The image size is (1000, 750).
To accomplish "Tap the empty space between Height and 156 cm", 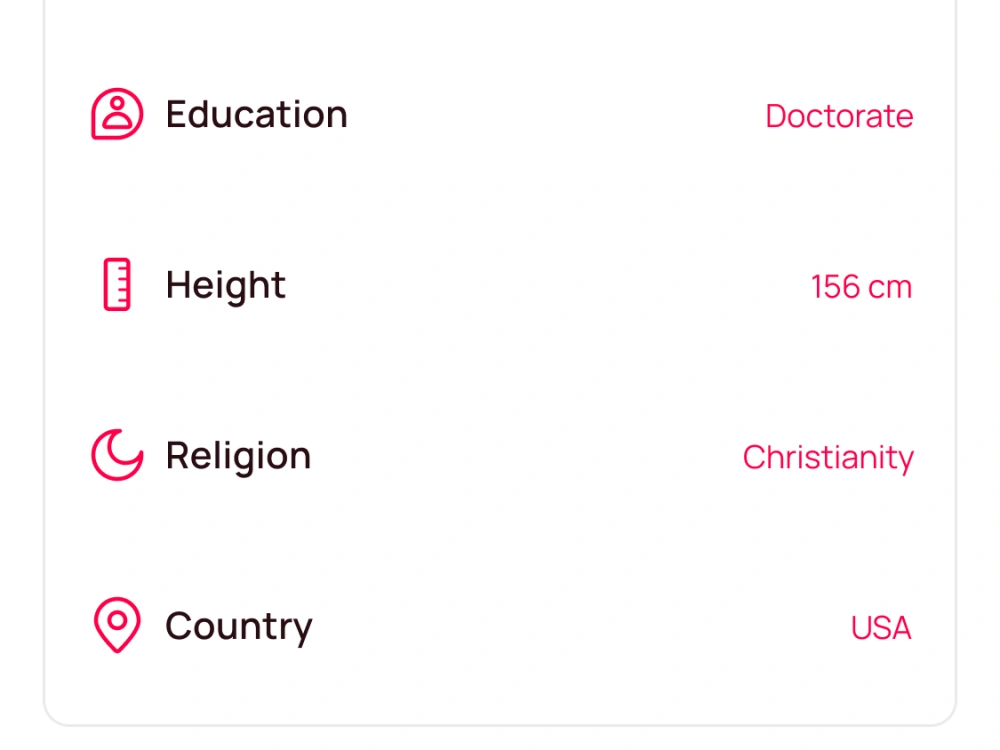I will tap(548, 286).
